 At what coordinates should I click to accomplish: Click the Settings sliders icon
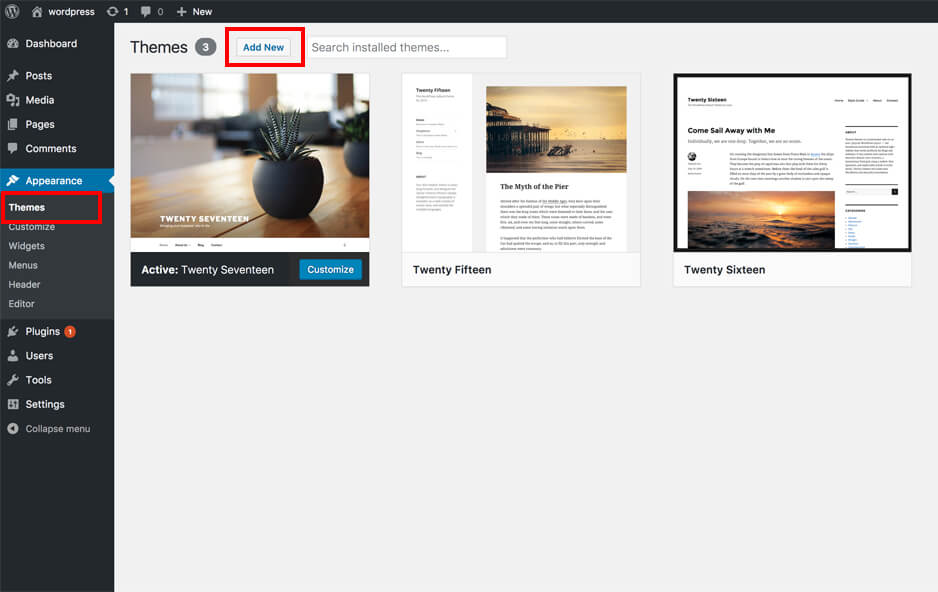click(13, 404)
